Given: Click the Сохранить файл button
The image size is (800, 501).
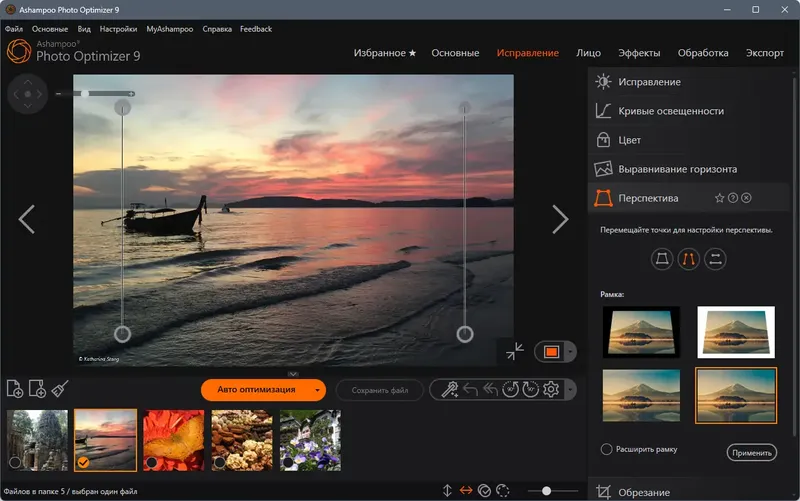Looking at the screenshot, I should point(380,390).
